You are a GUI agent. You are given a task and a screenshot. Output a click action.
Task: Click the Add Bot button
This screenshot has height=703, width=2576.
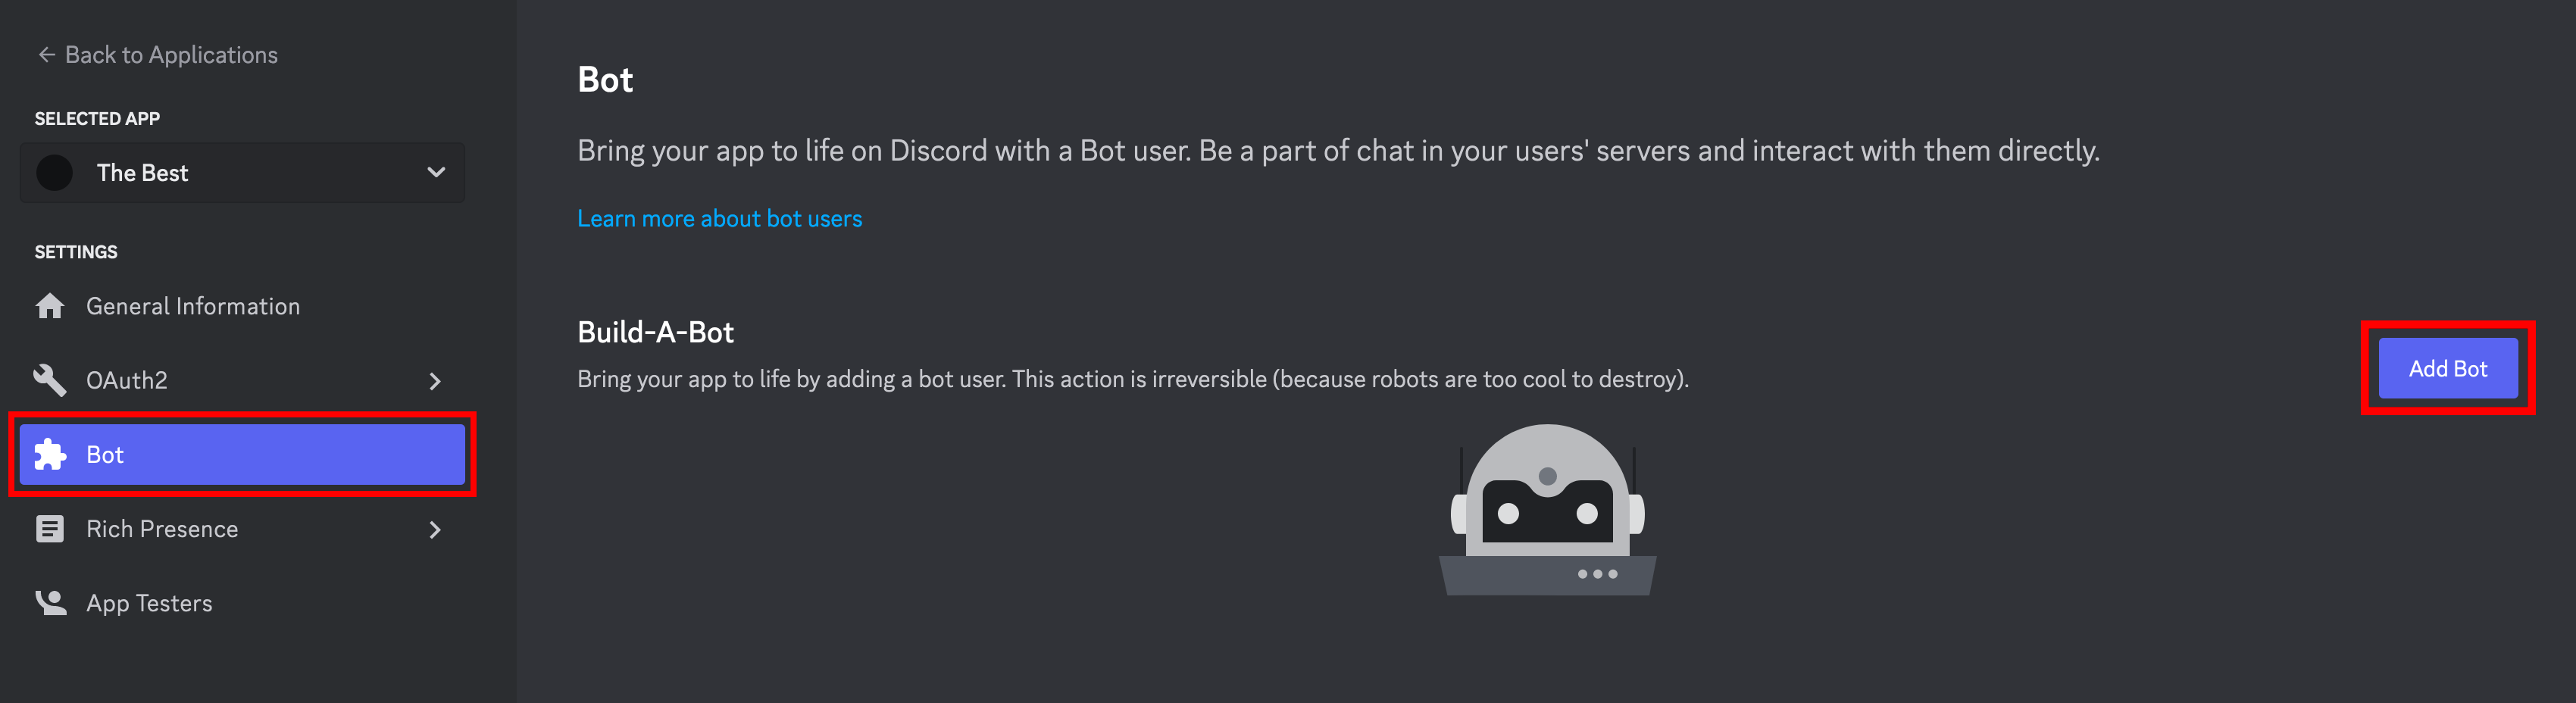[x=2447, y=369]
